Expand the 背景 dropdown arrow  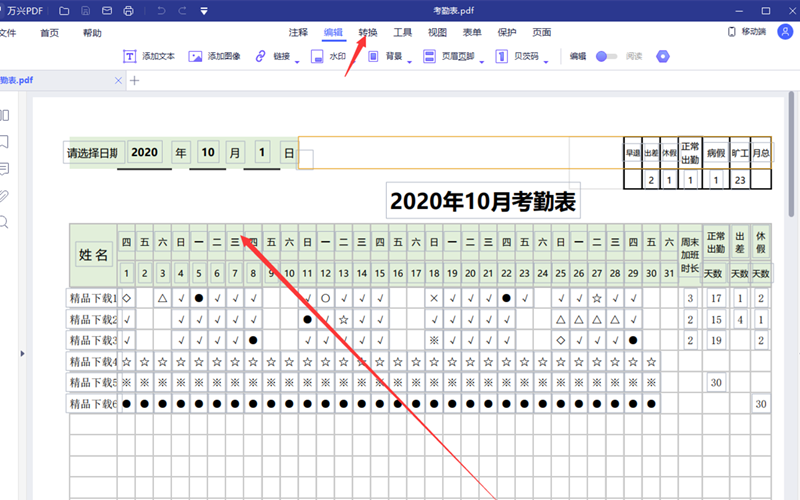[409, 62]
